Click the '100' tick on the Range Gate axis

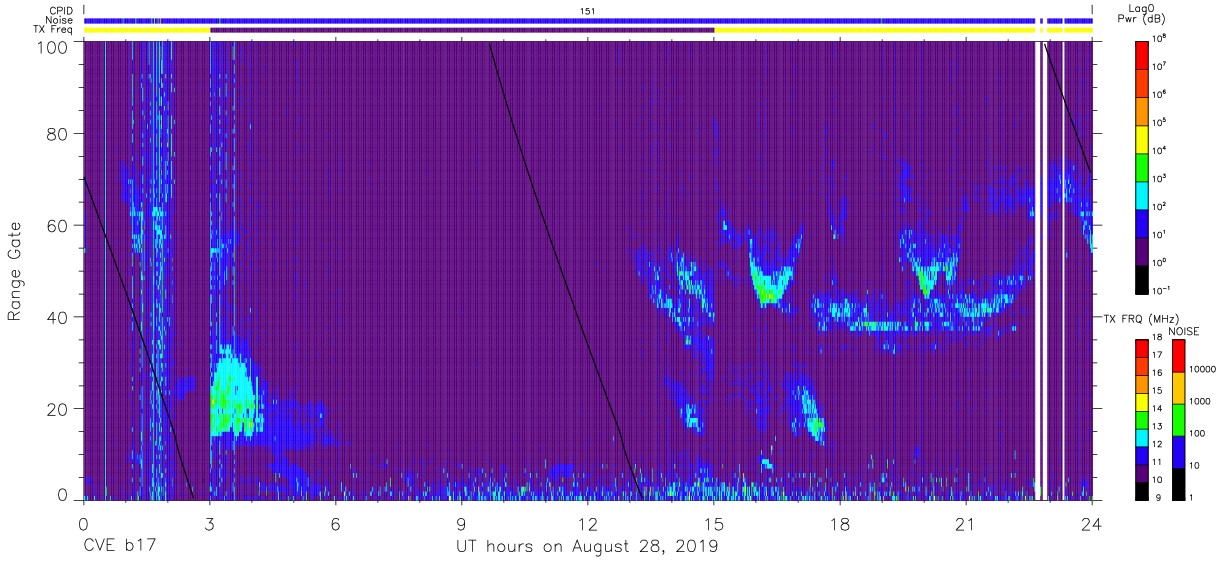coord(51,47)
